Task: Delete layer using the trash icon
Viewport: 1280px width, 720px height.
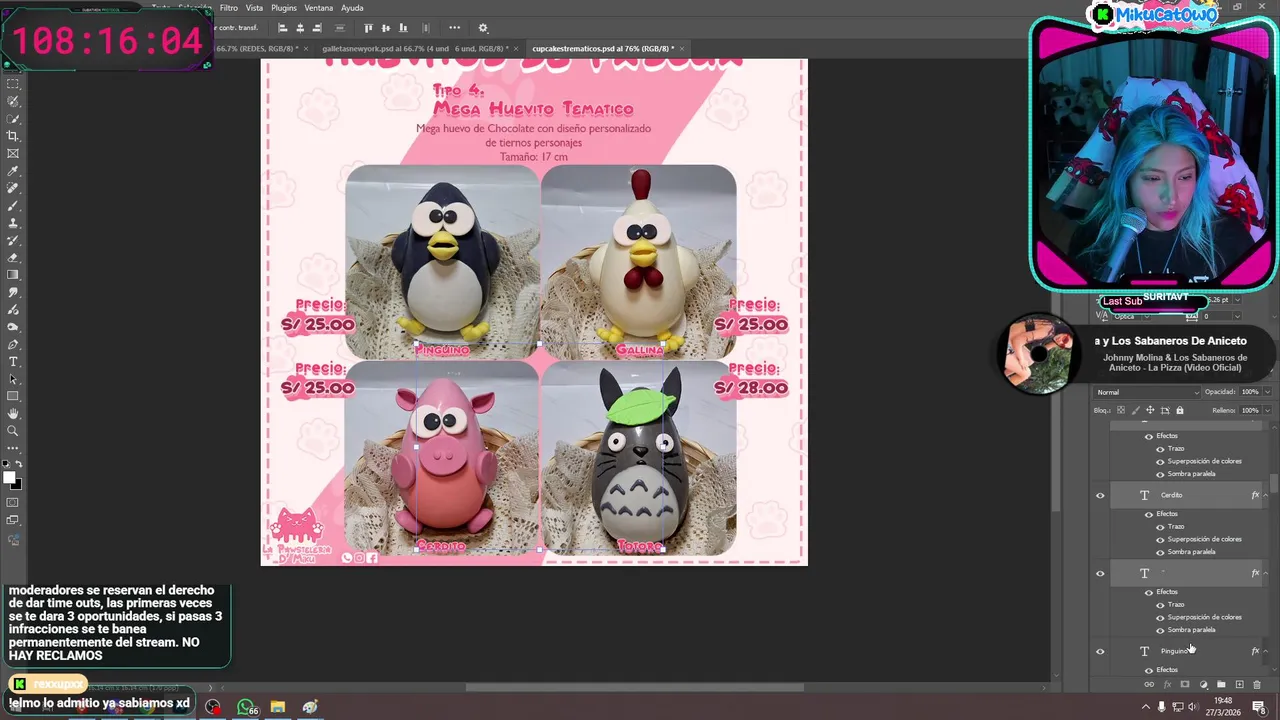Action: [x=1257, y=685]
